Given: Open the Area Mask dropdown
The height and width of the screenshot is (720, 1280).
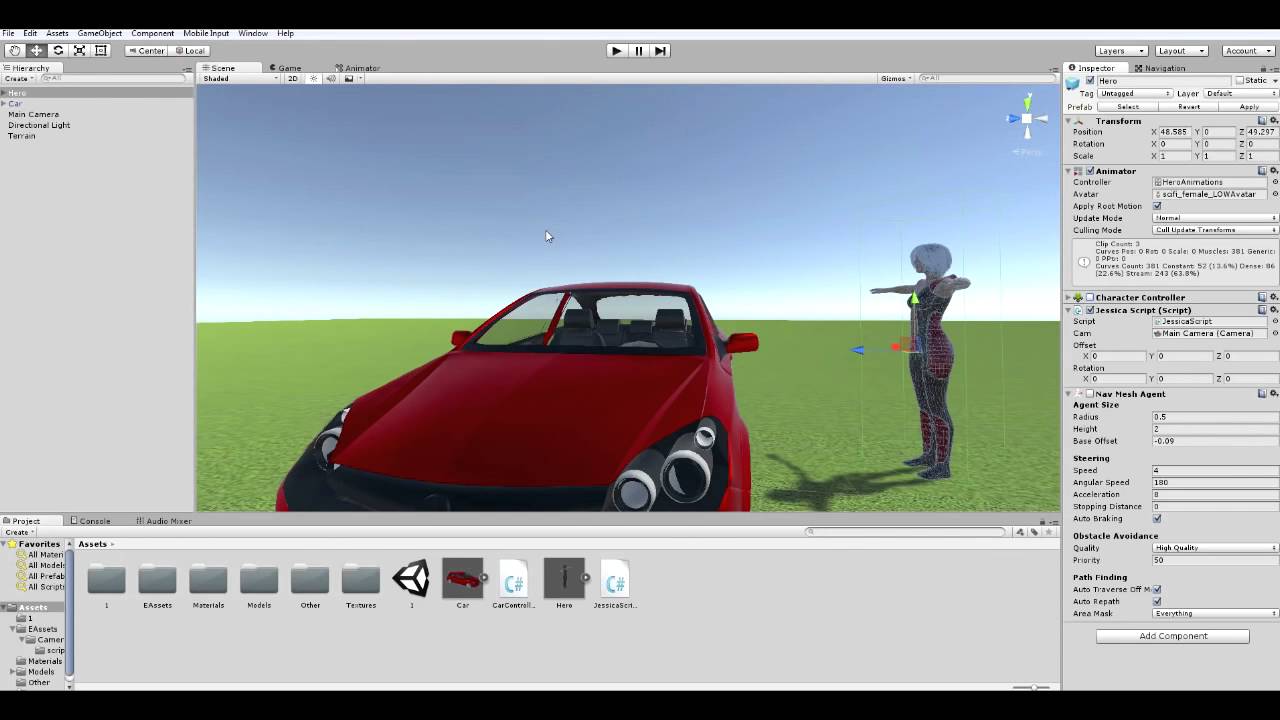Looking at the screenshot, I should pyautogui.click(x=1215, y=613).
